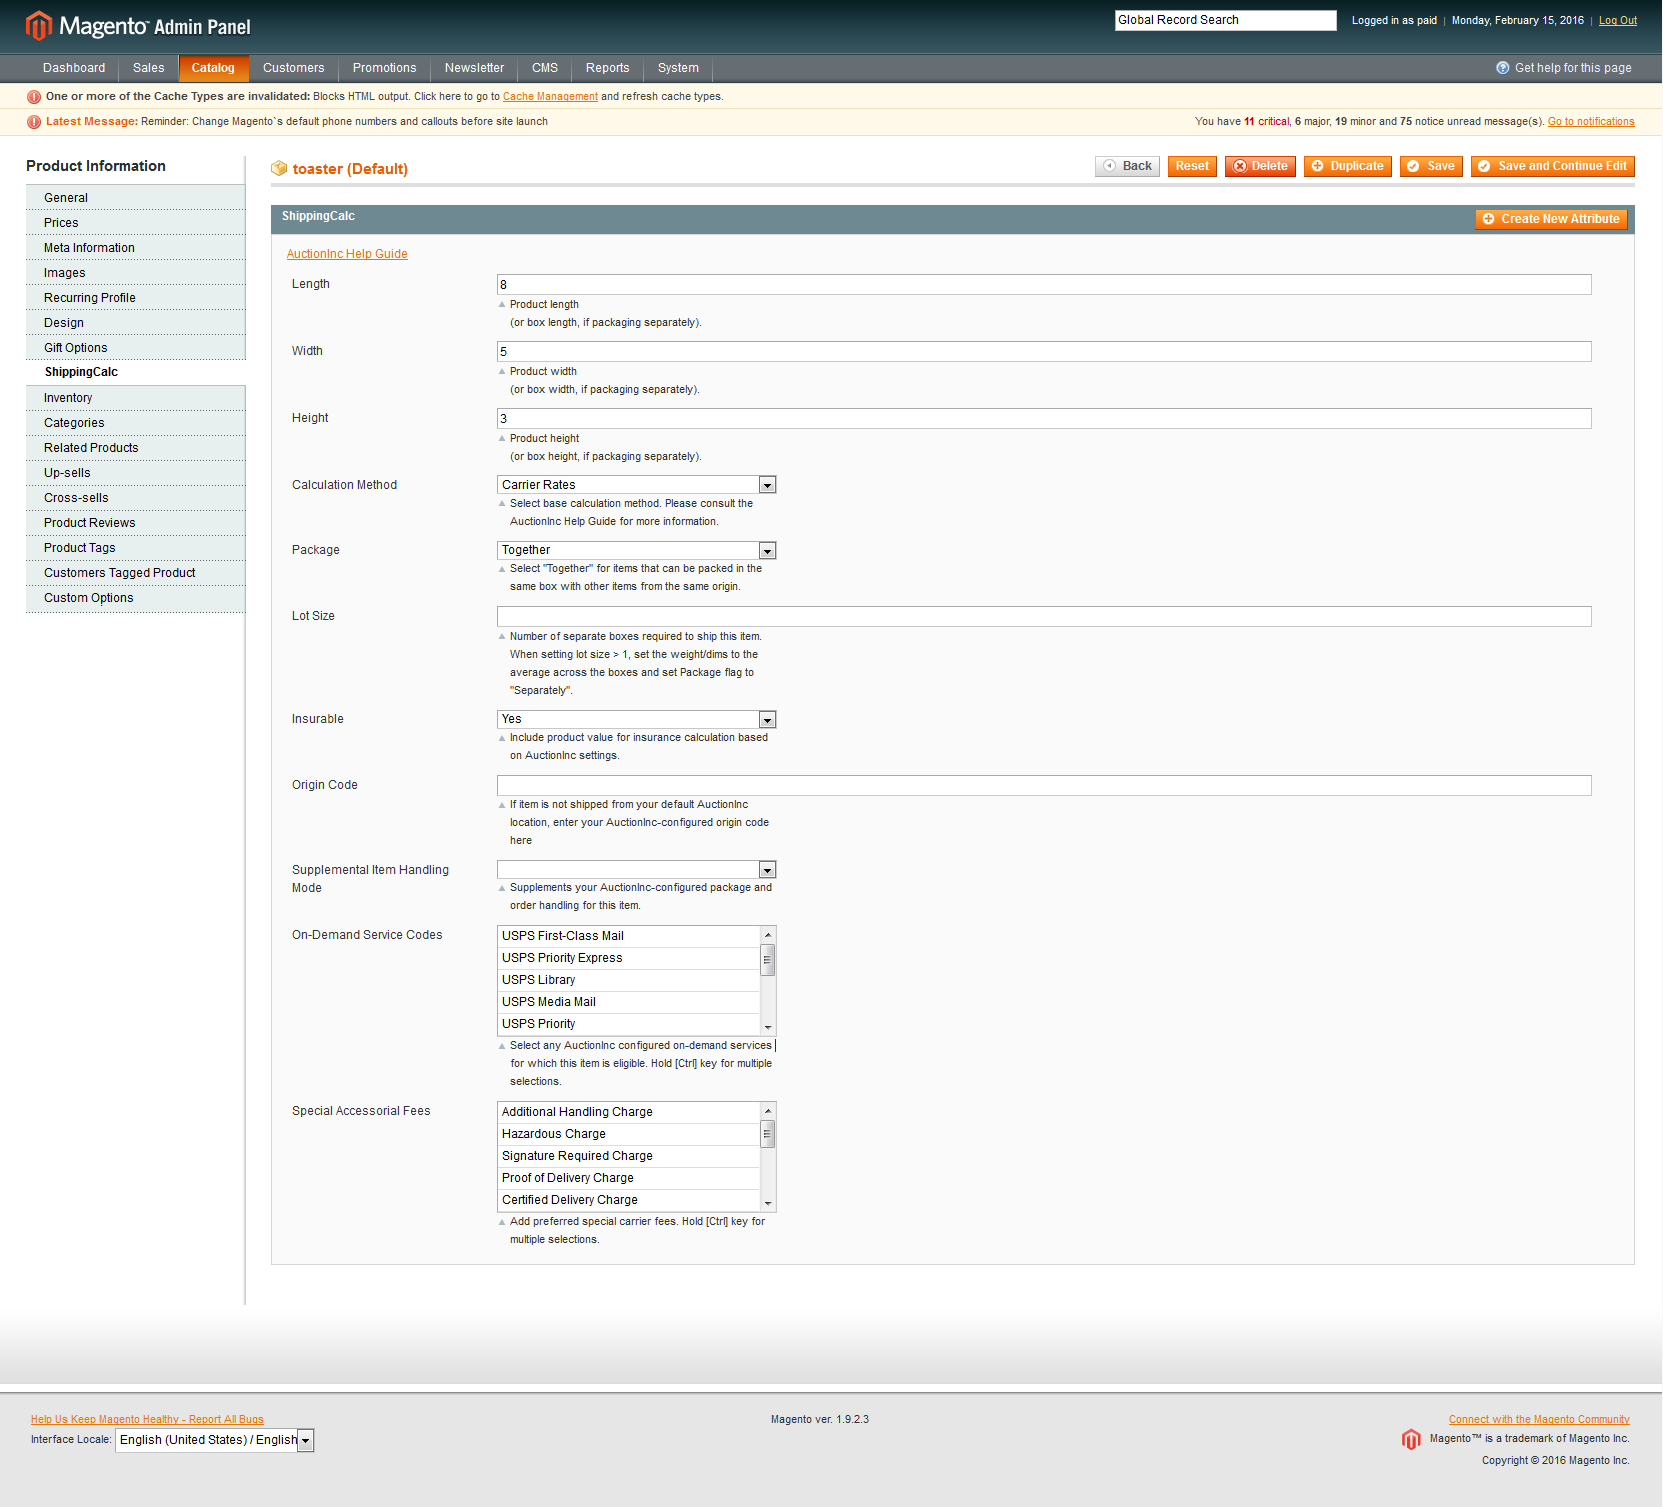Image resolution: width=1663 pixels, height=1507 pixels.
Task: Open the Catalog menu
Action: (x=213, y=68)
